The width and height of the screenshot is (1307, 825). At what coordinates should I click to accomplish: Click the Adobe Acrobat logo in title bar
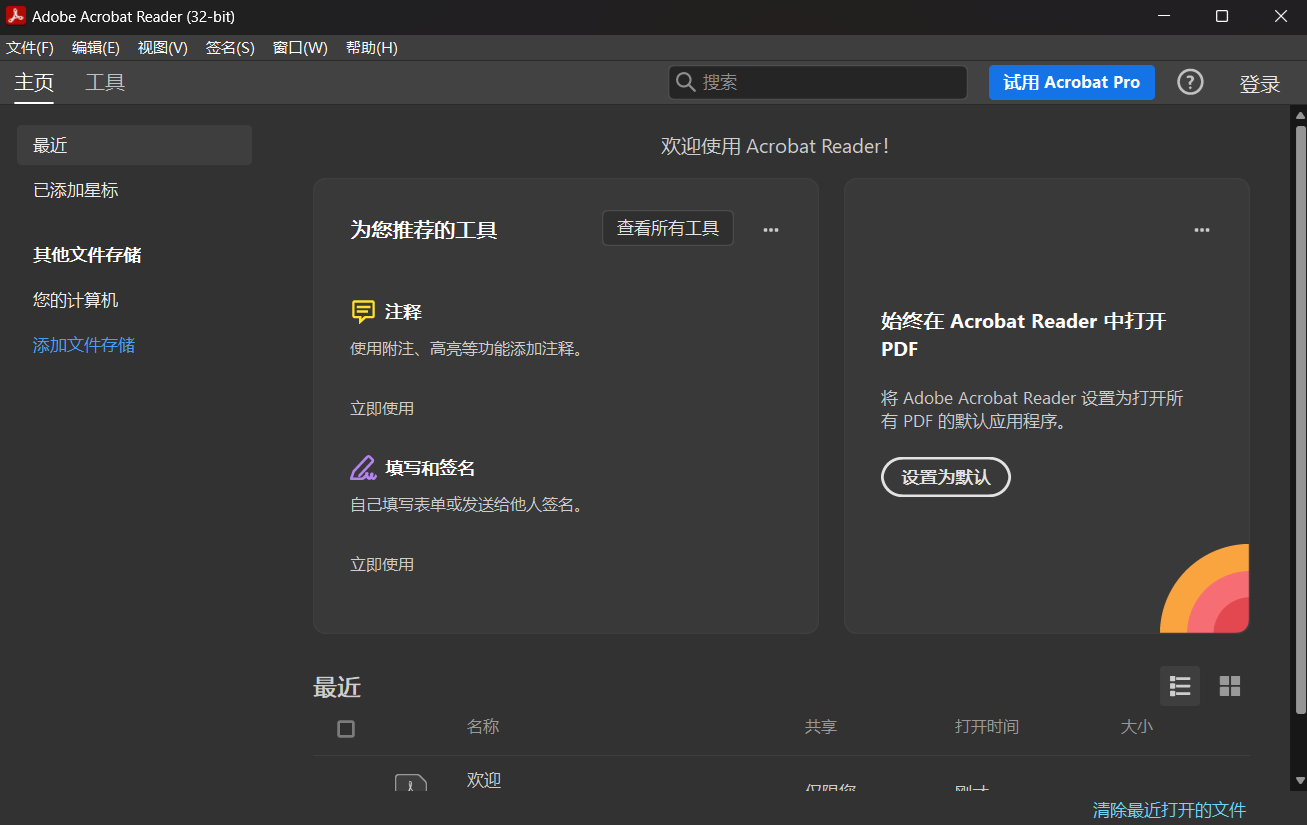15,16
